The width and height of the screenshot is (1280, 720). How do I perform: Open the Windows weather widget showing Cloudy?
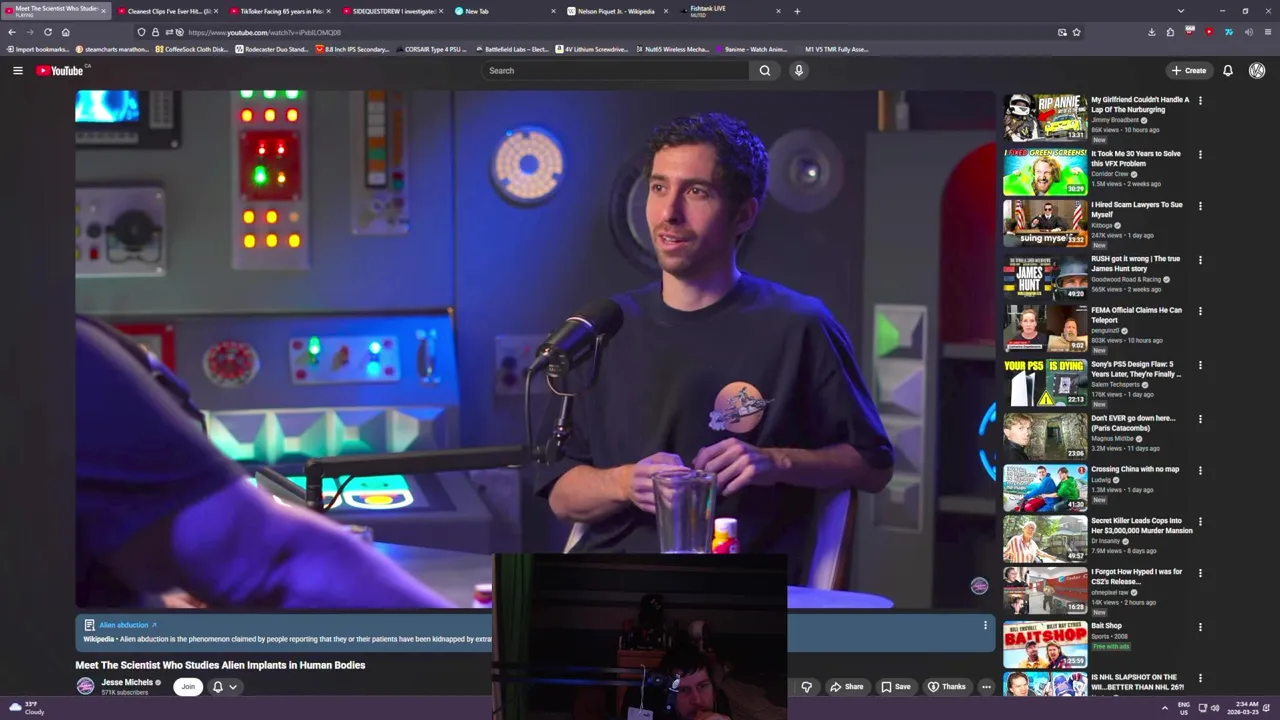pos(28,708)
